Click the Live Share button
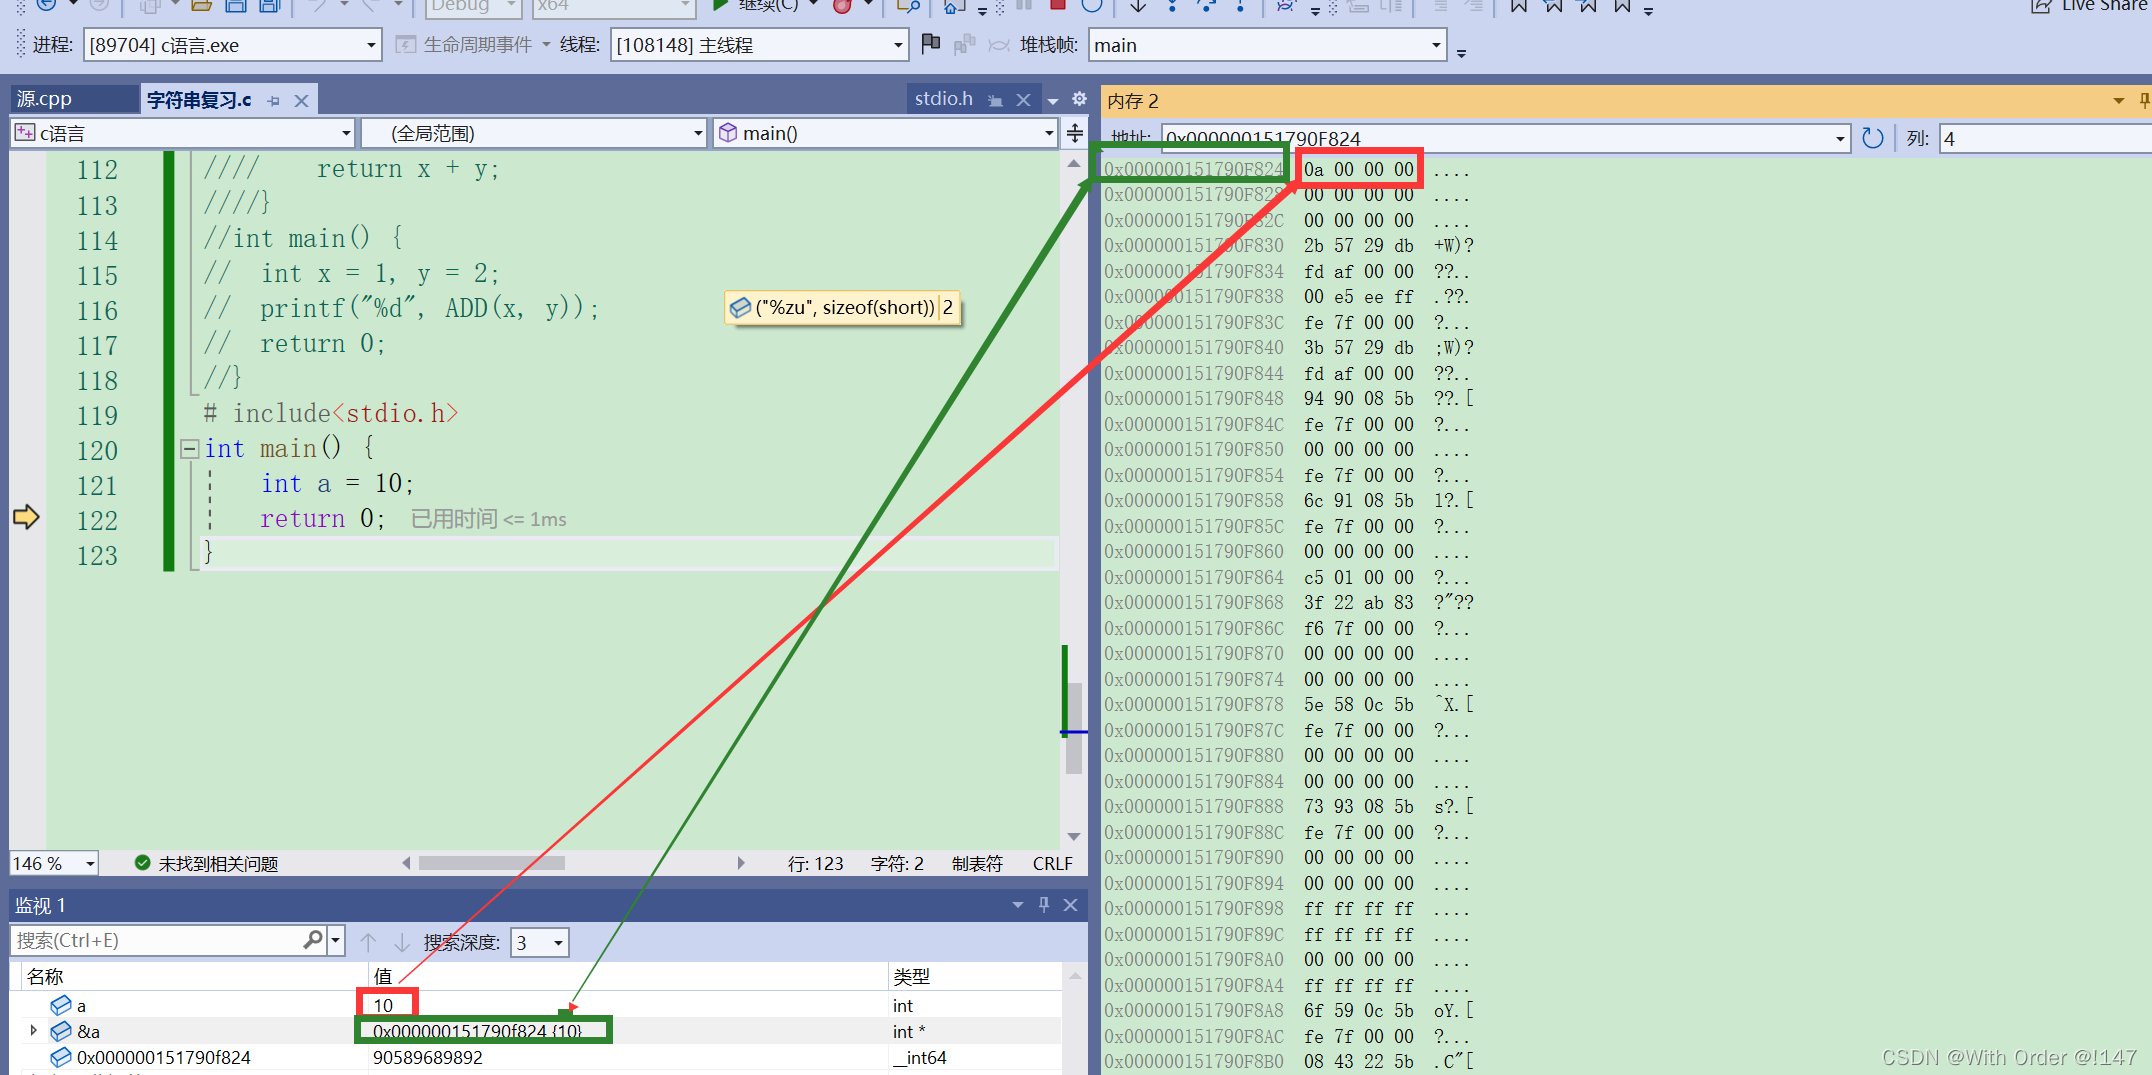Screen dimensions: 2152x1075 tap(2088, 6)
